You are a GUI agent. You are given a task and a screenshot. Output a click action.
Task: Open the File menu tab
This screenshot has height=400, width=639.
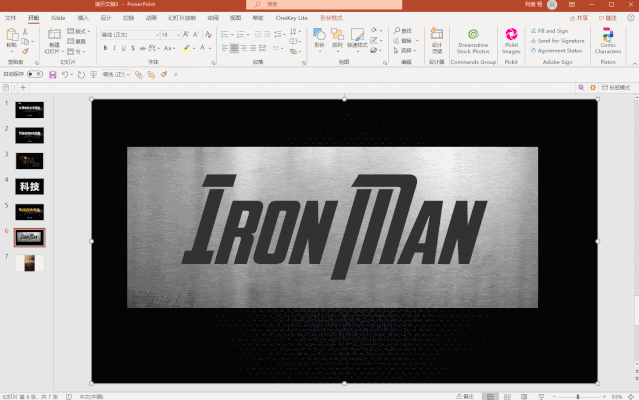pos(11,18)
